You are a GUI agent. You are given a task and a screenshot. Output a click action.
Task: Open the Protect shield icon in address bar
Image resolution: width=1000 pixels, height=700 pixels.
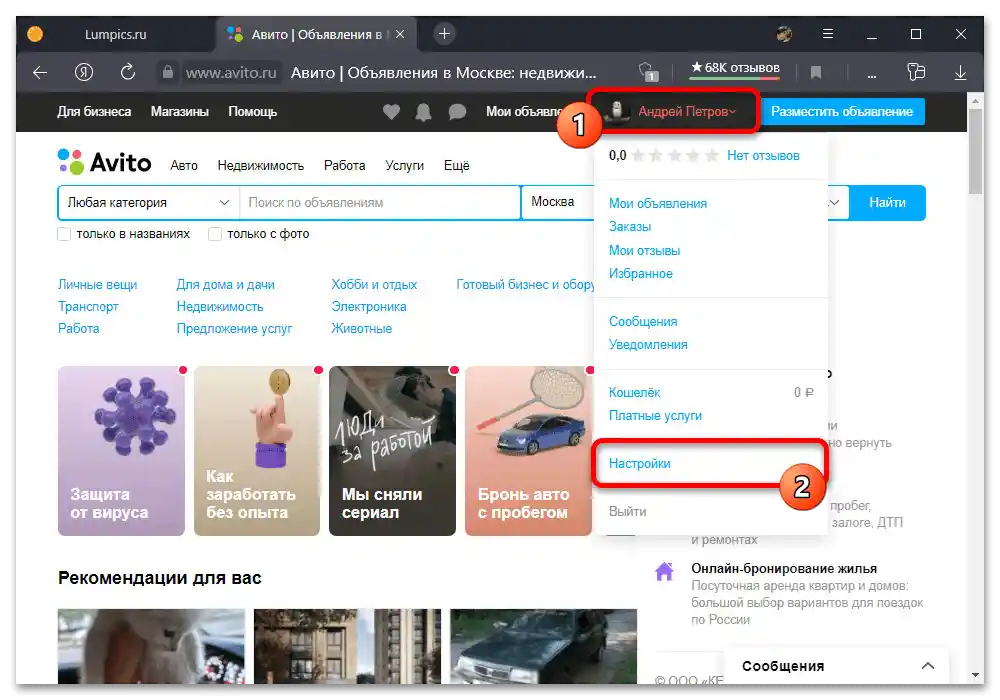click(648, 72)
